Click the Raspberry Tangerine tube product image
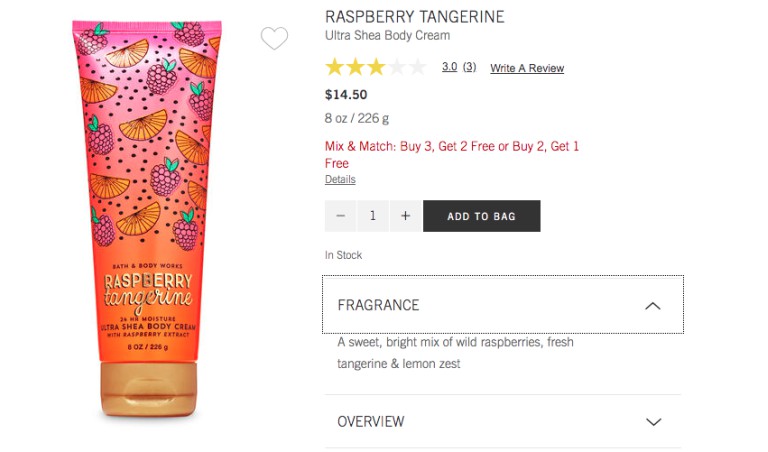Viewport: 768px width, 452px height. tap(146, 220)
